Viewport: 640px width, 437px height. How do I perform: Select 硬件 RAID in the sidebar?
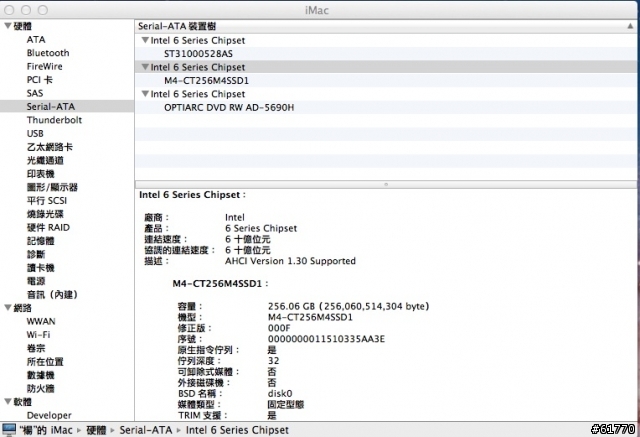(x=48, y=227)
